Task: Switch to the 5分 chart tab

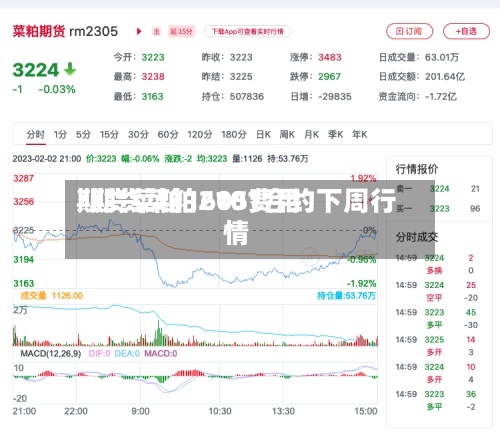Action: (x=83, y=134)
